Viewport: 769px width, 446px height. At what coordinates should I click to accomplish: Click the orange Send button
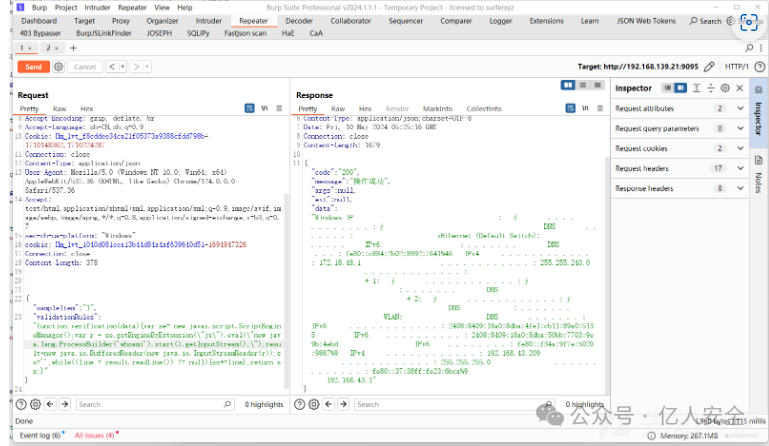tap(33, 67)
